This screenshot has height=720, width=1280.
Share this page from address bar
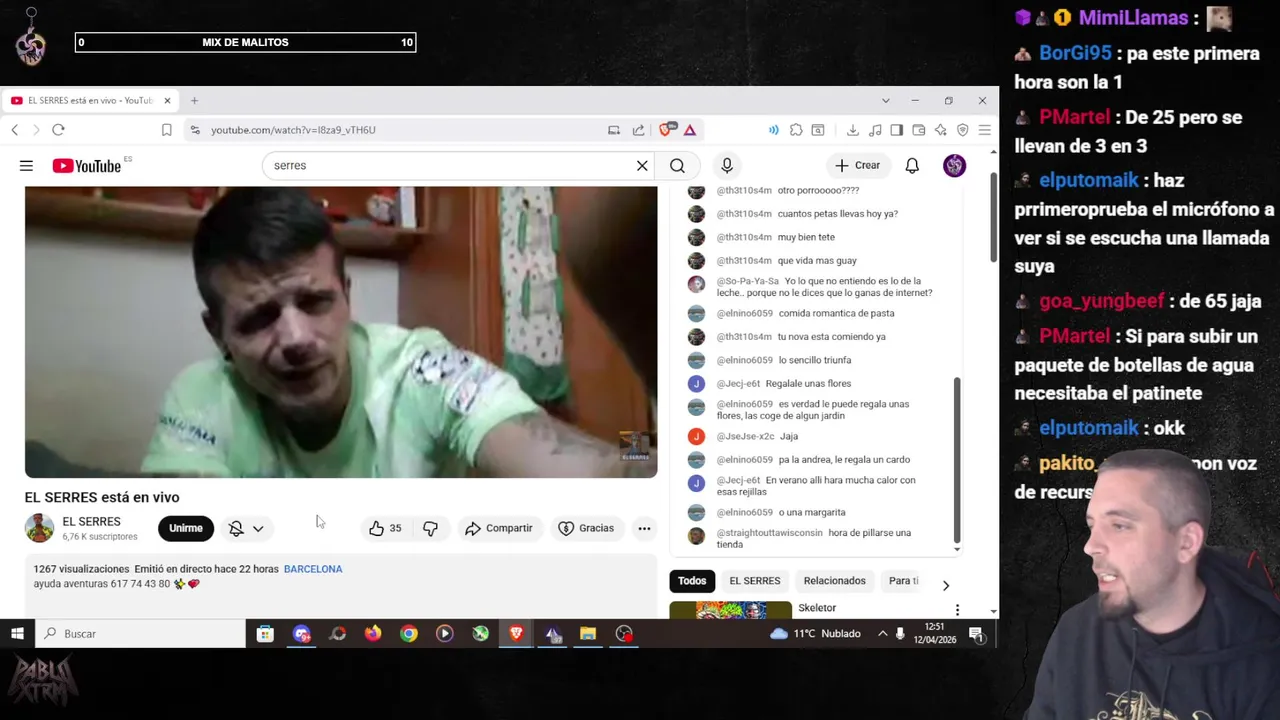click(x=638, y=130)
